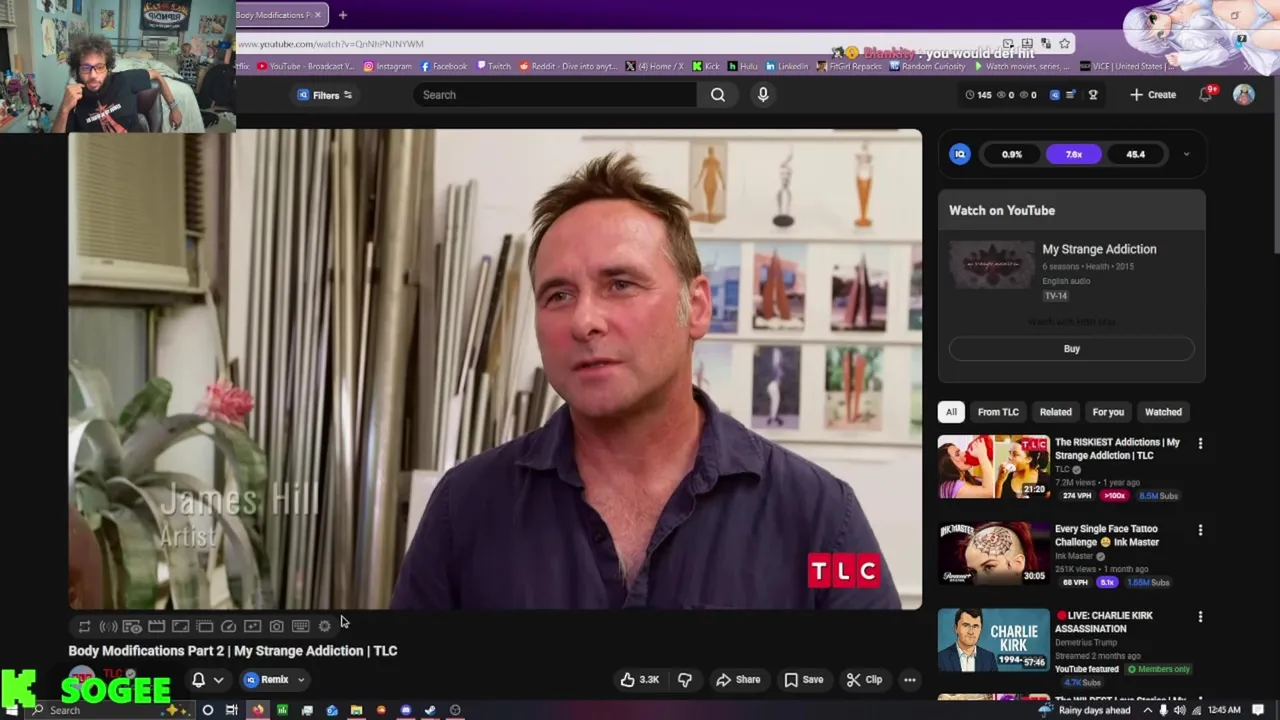
Task: Take a screenshot with the camera icon
Action: coord(276,626)
